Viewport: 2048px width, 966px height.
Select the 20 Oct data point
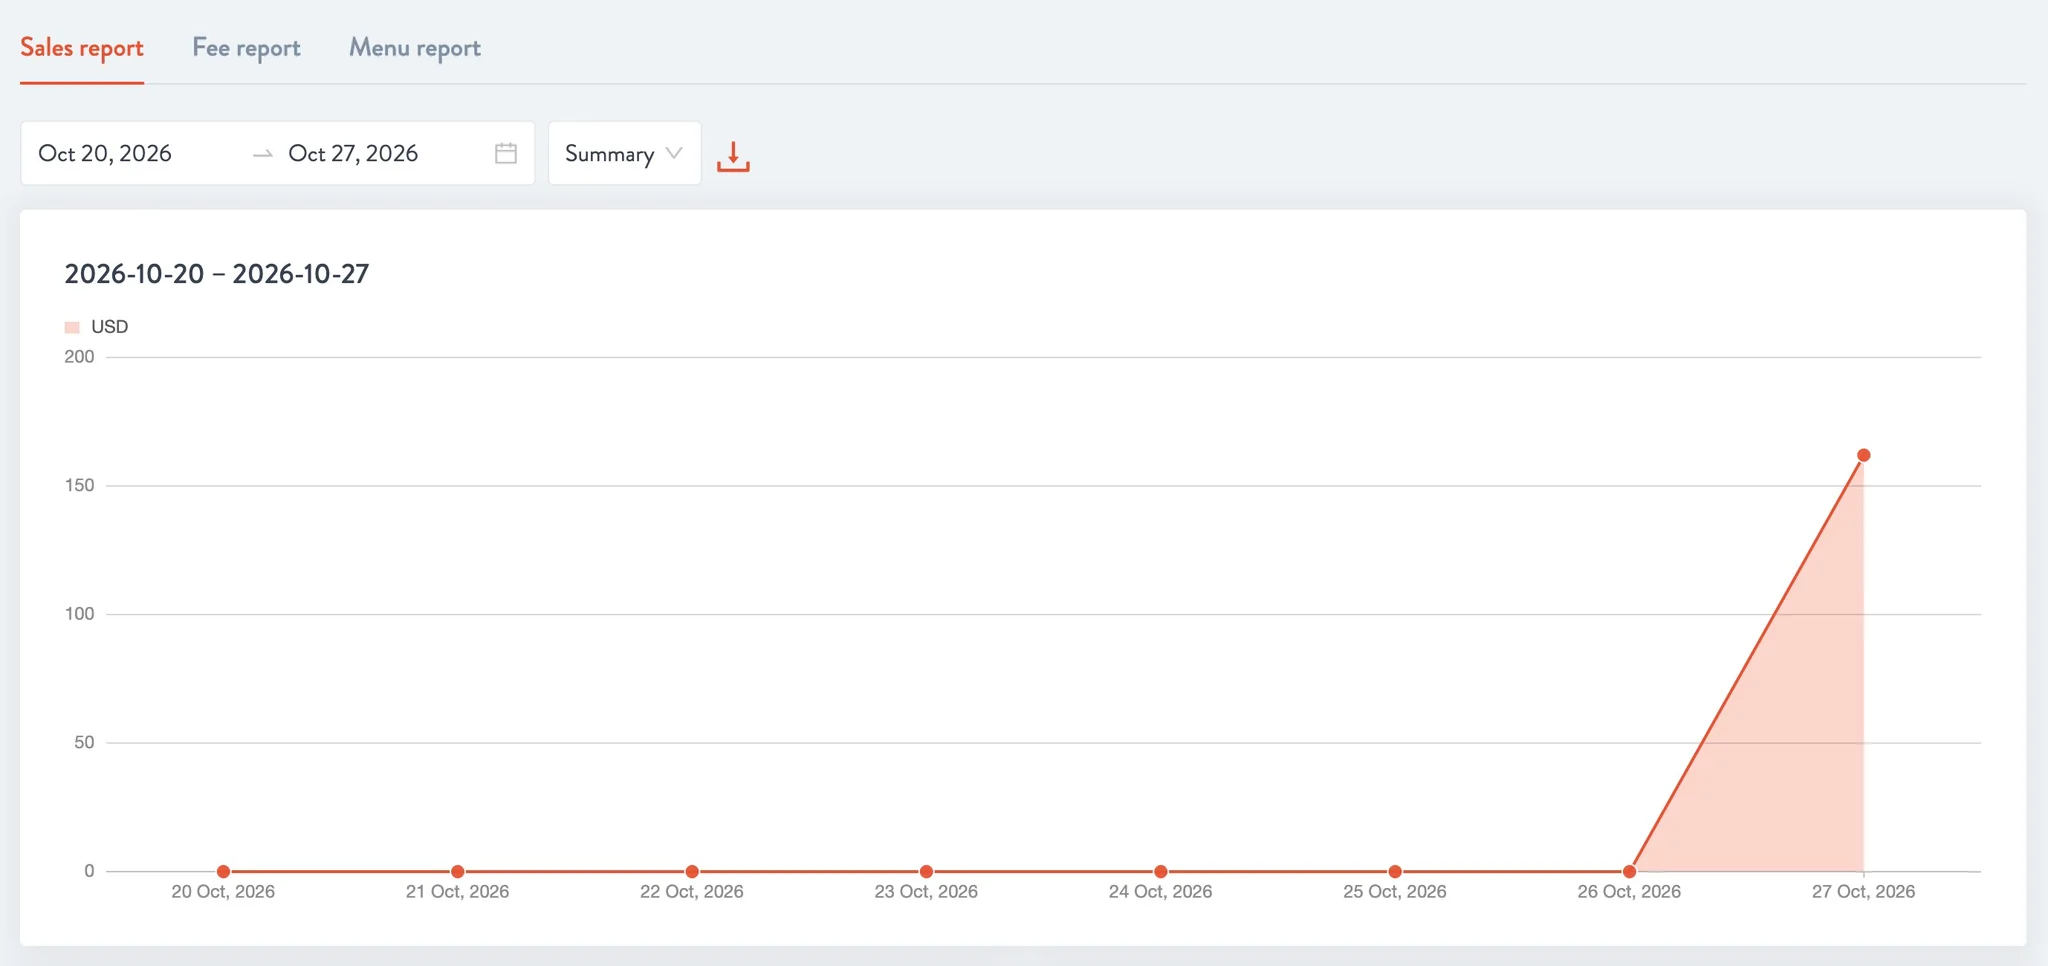[x=223, y=871]
